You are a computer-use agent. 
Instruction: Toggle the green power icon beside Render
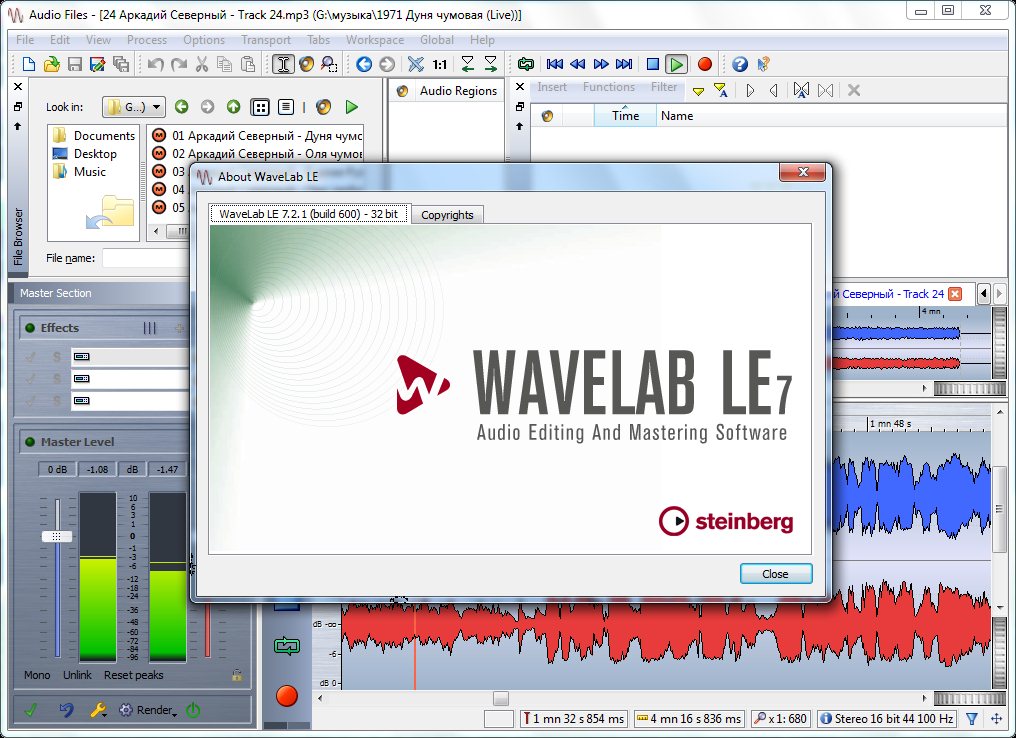pos(193,710)
